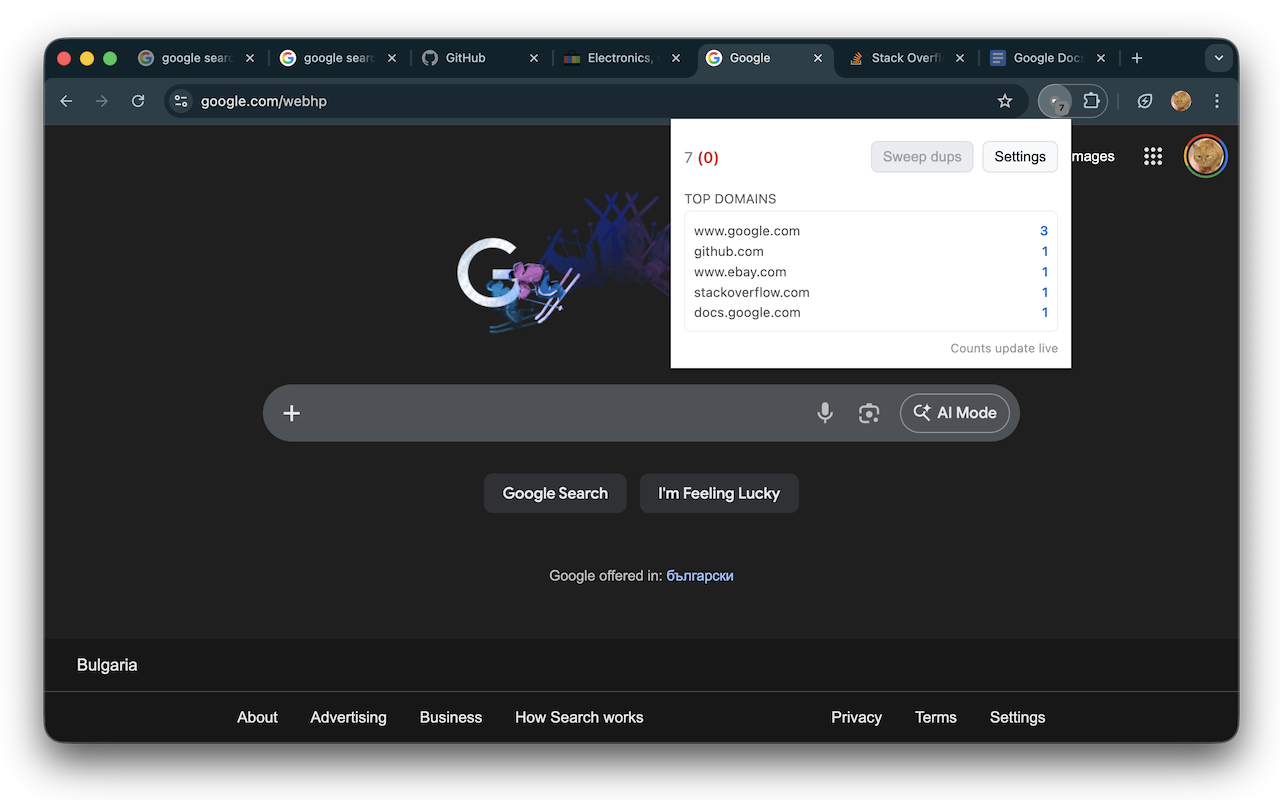Image resolution: width=1280 pixels, height=800 pixels.
Task: Open the Chrome three-dot menu
Action: pyautogui.click(x=1217, y=101)
